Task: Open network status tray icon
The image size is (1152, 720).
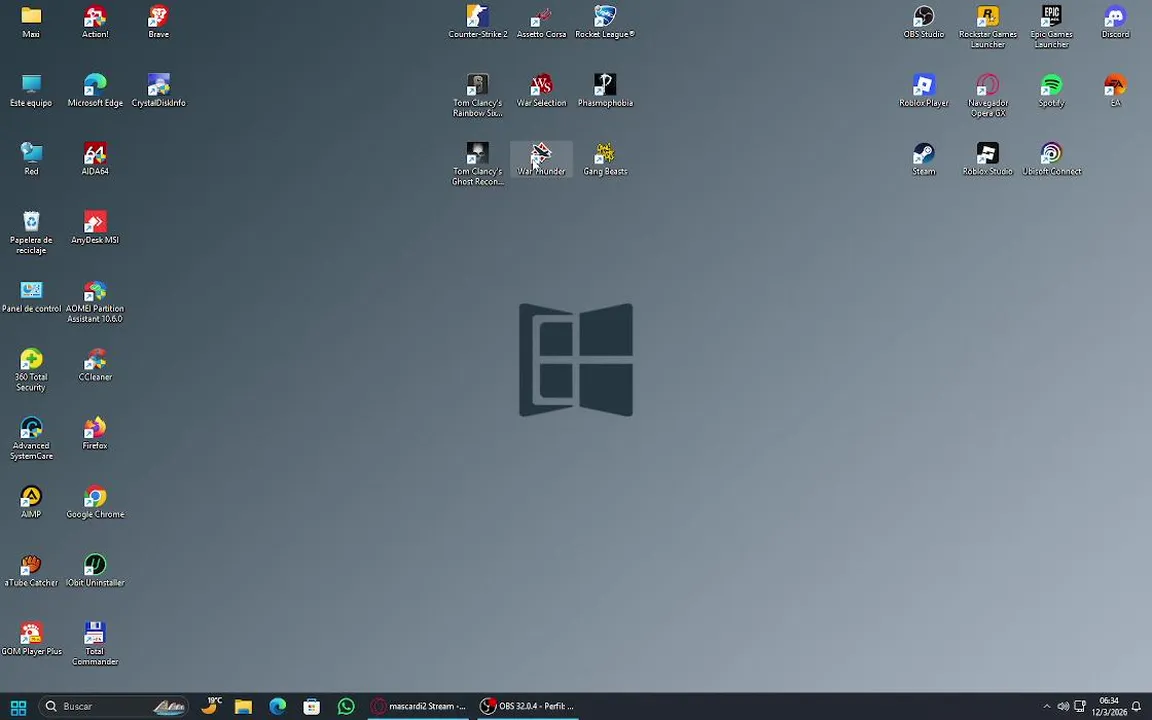Action: [1079, 707]
